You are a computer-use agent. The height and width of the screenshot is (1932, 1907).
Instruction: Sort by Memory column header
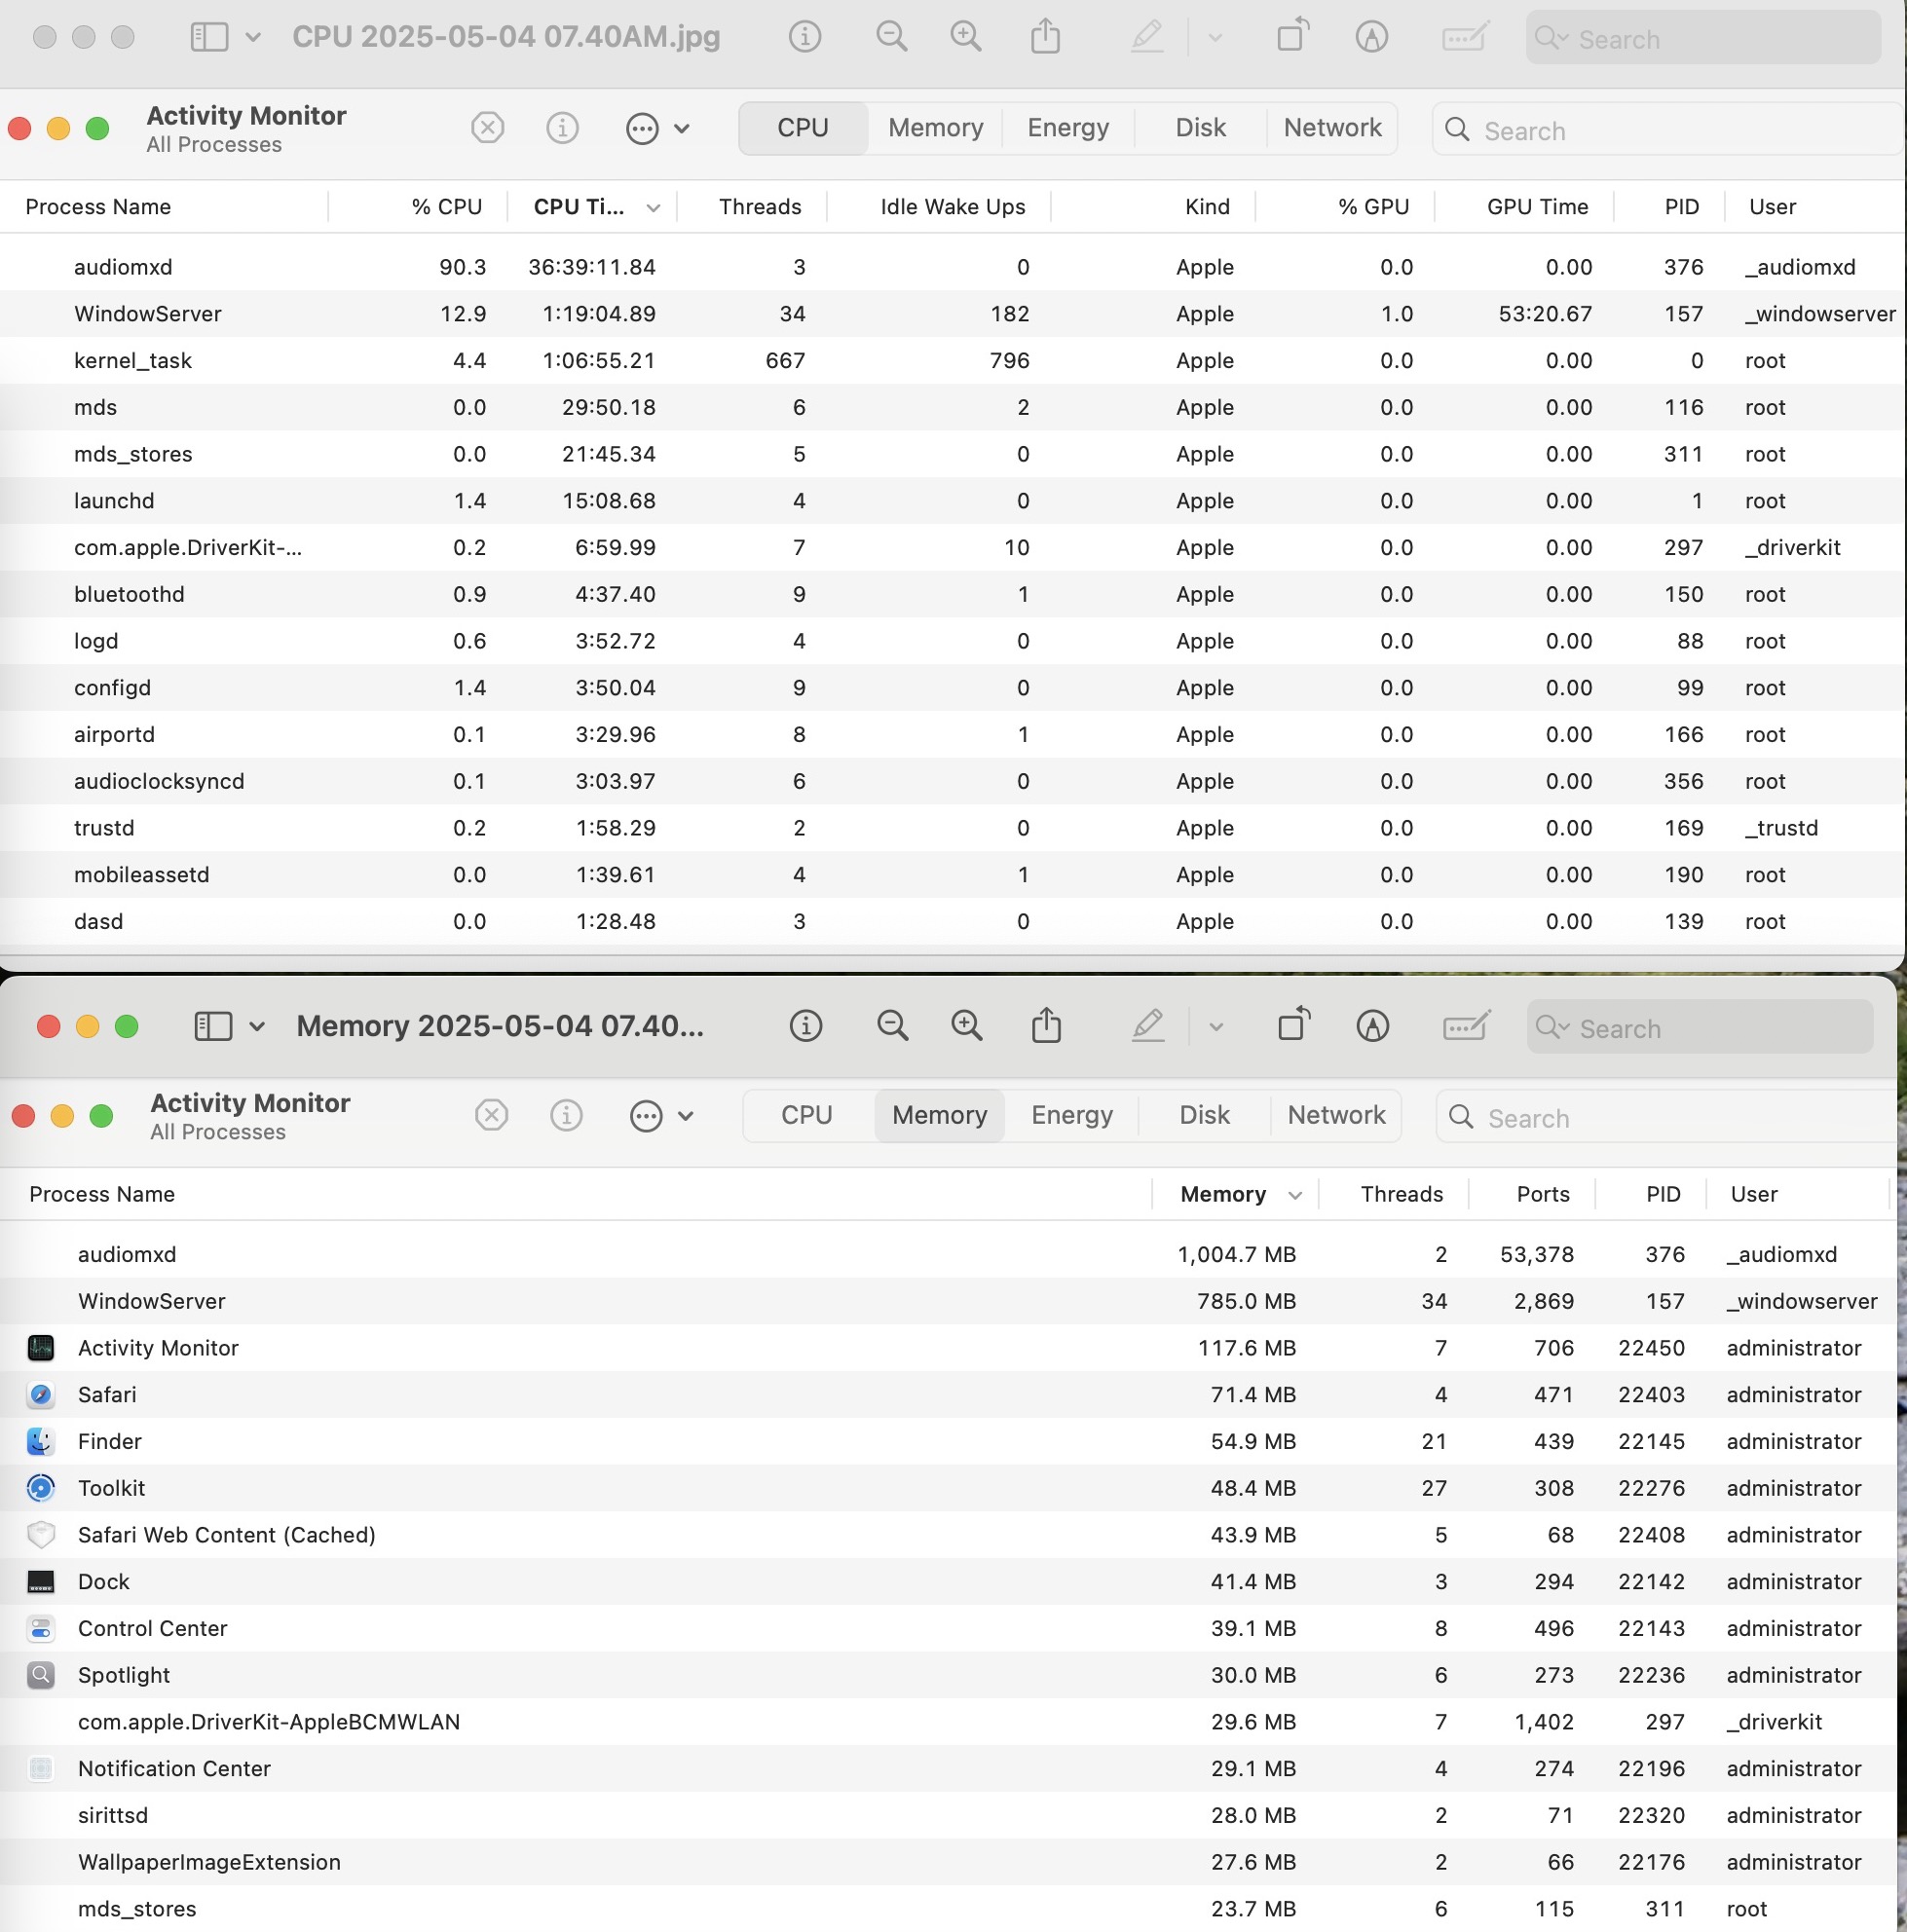pyautogui.click(x=1236, y=1194)
